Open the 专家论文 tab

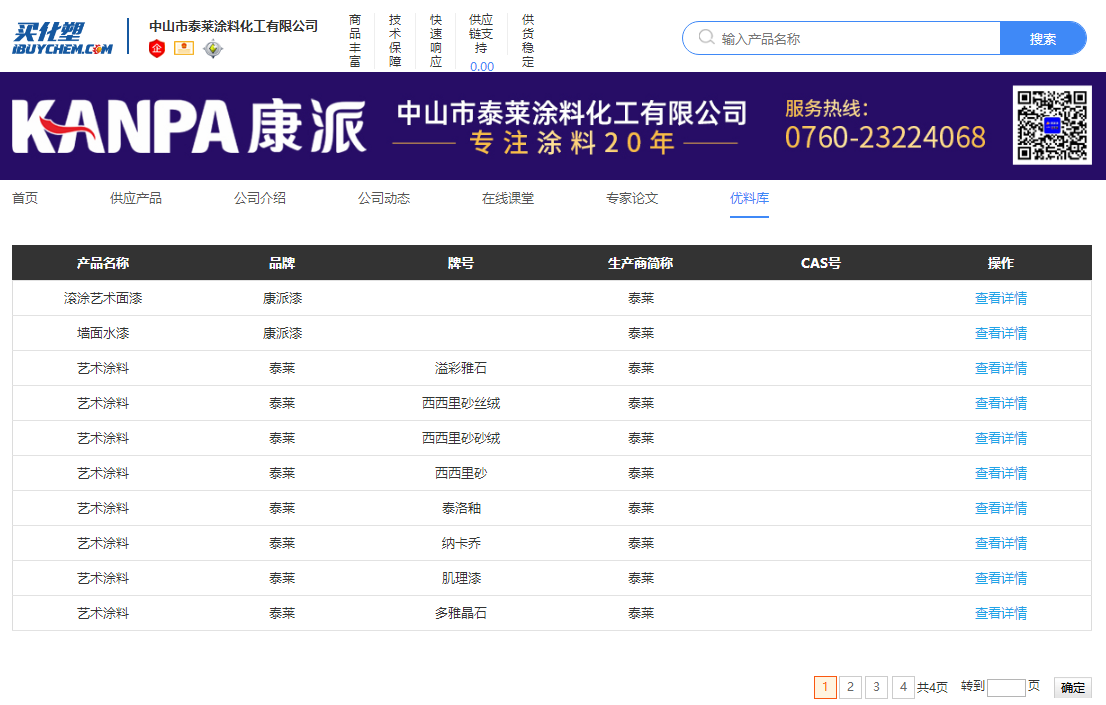[x=632, y=198]
